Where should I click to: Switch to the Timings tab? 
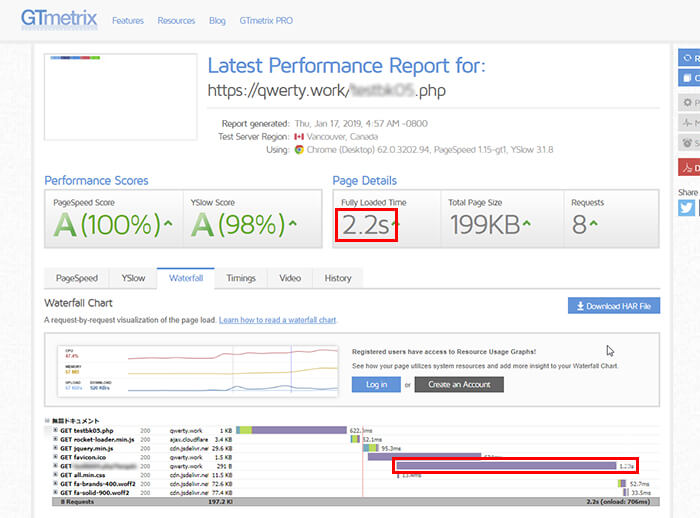point(241,278)
